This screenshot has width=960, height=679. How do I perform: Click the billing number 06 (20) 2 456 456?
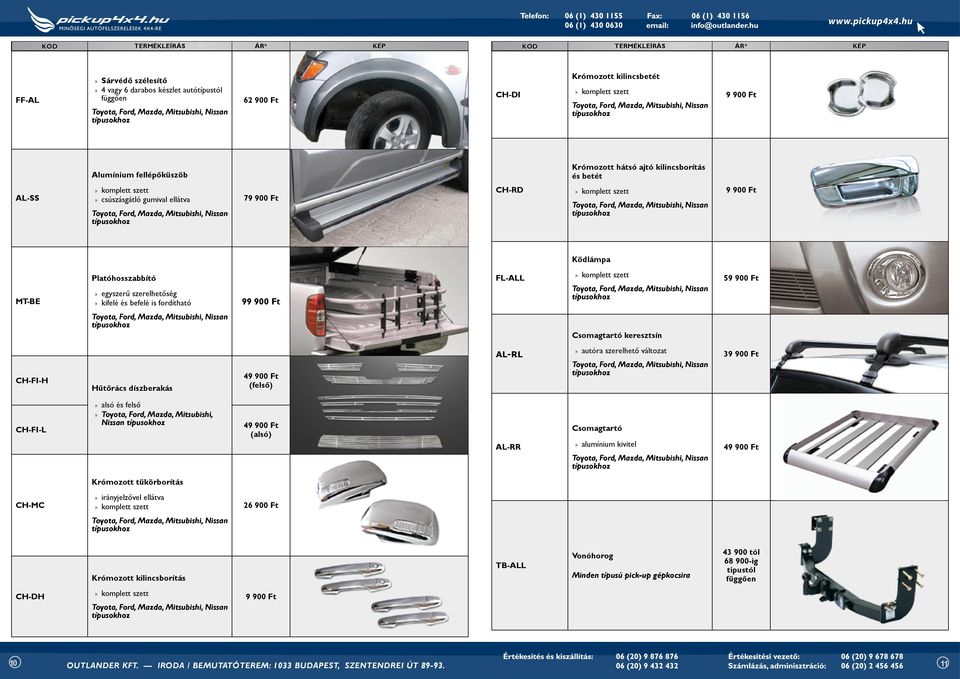(872, 666)
